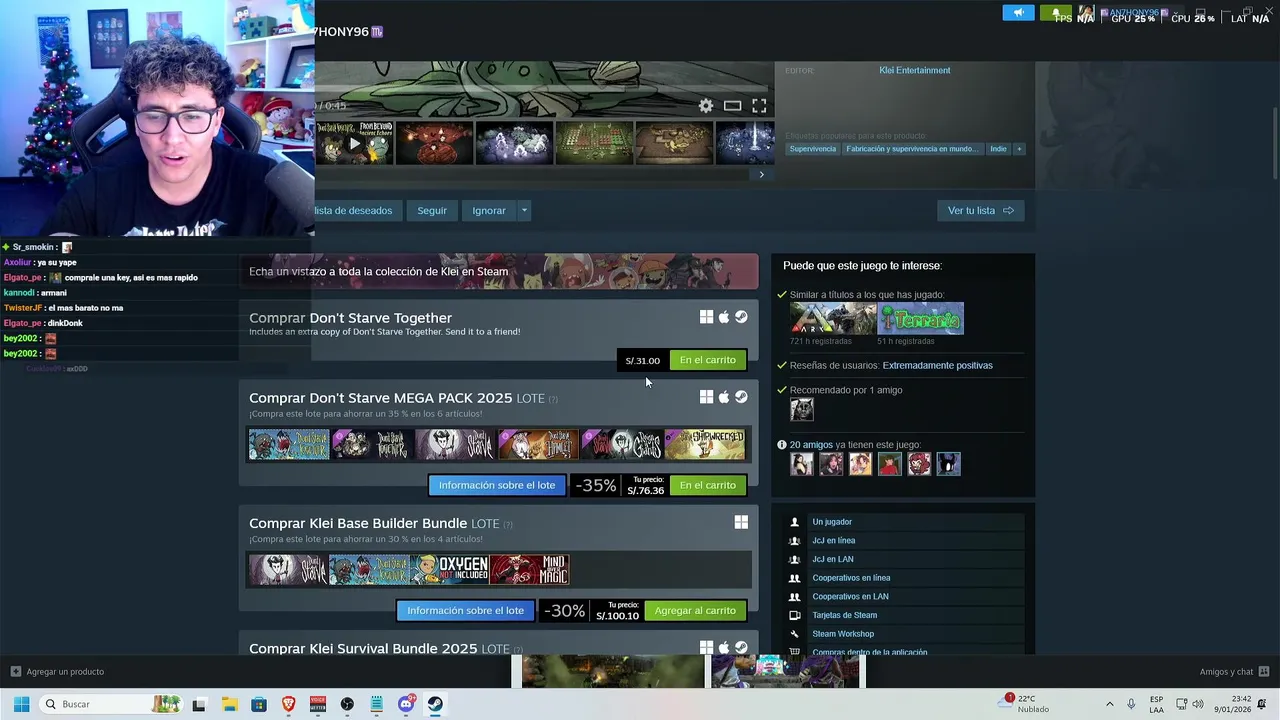1280x720 pixels.
Task: Click Apple icon on Don't Starve Together
Action: coord(724,317)
